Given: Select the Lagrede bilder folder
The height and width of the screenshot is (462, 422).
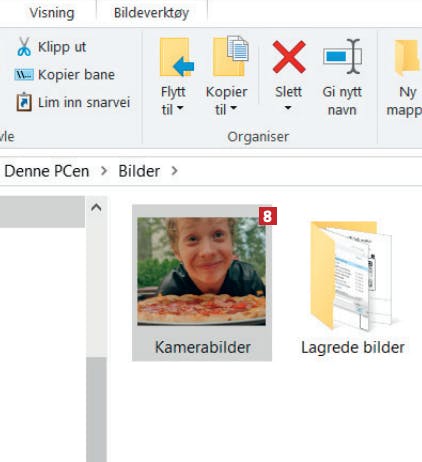Looking at the screenshot, I should click(353, 287).
